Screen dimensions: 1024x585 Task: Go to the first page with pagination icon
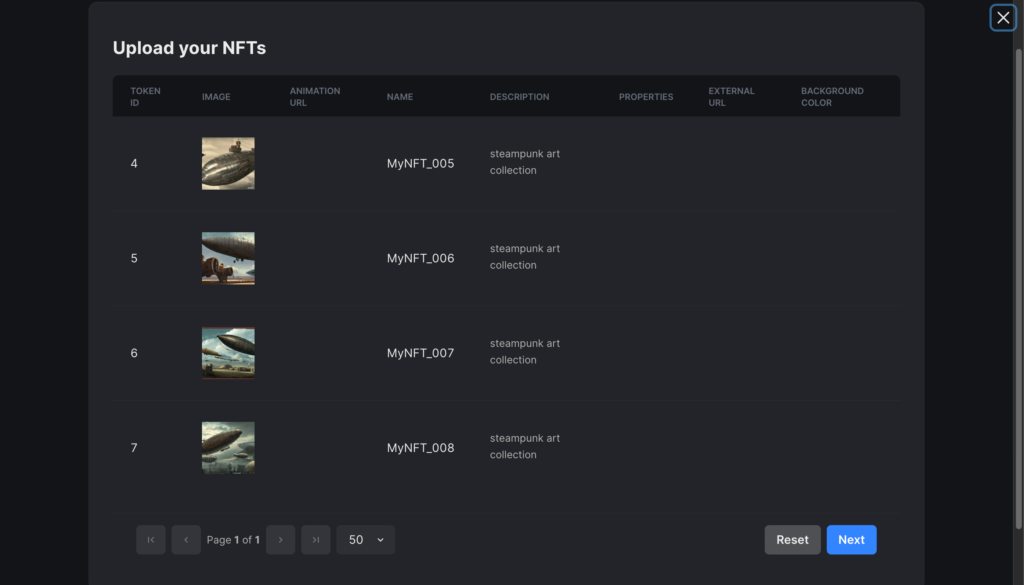[x=151, y=540]
